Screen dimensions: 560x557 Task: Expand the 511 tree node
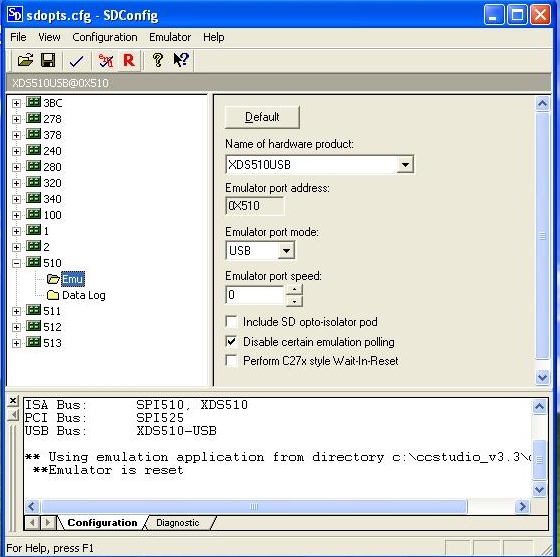pyautogui.click(x=16, y=311)
